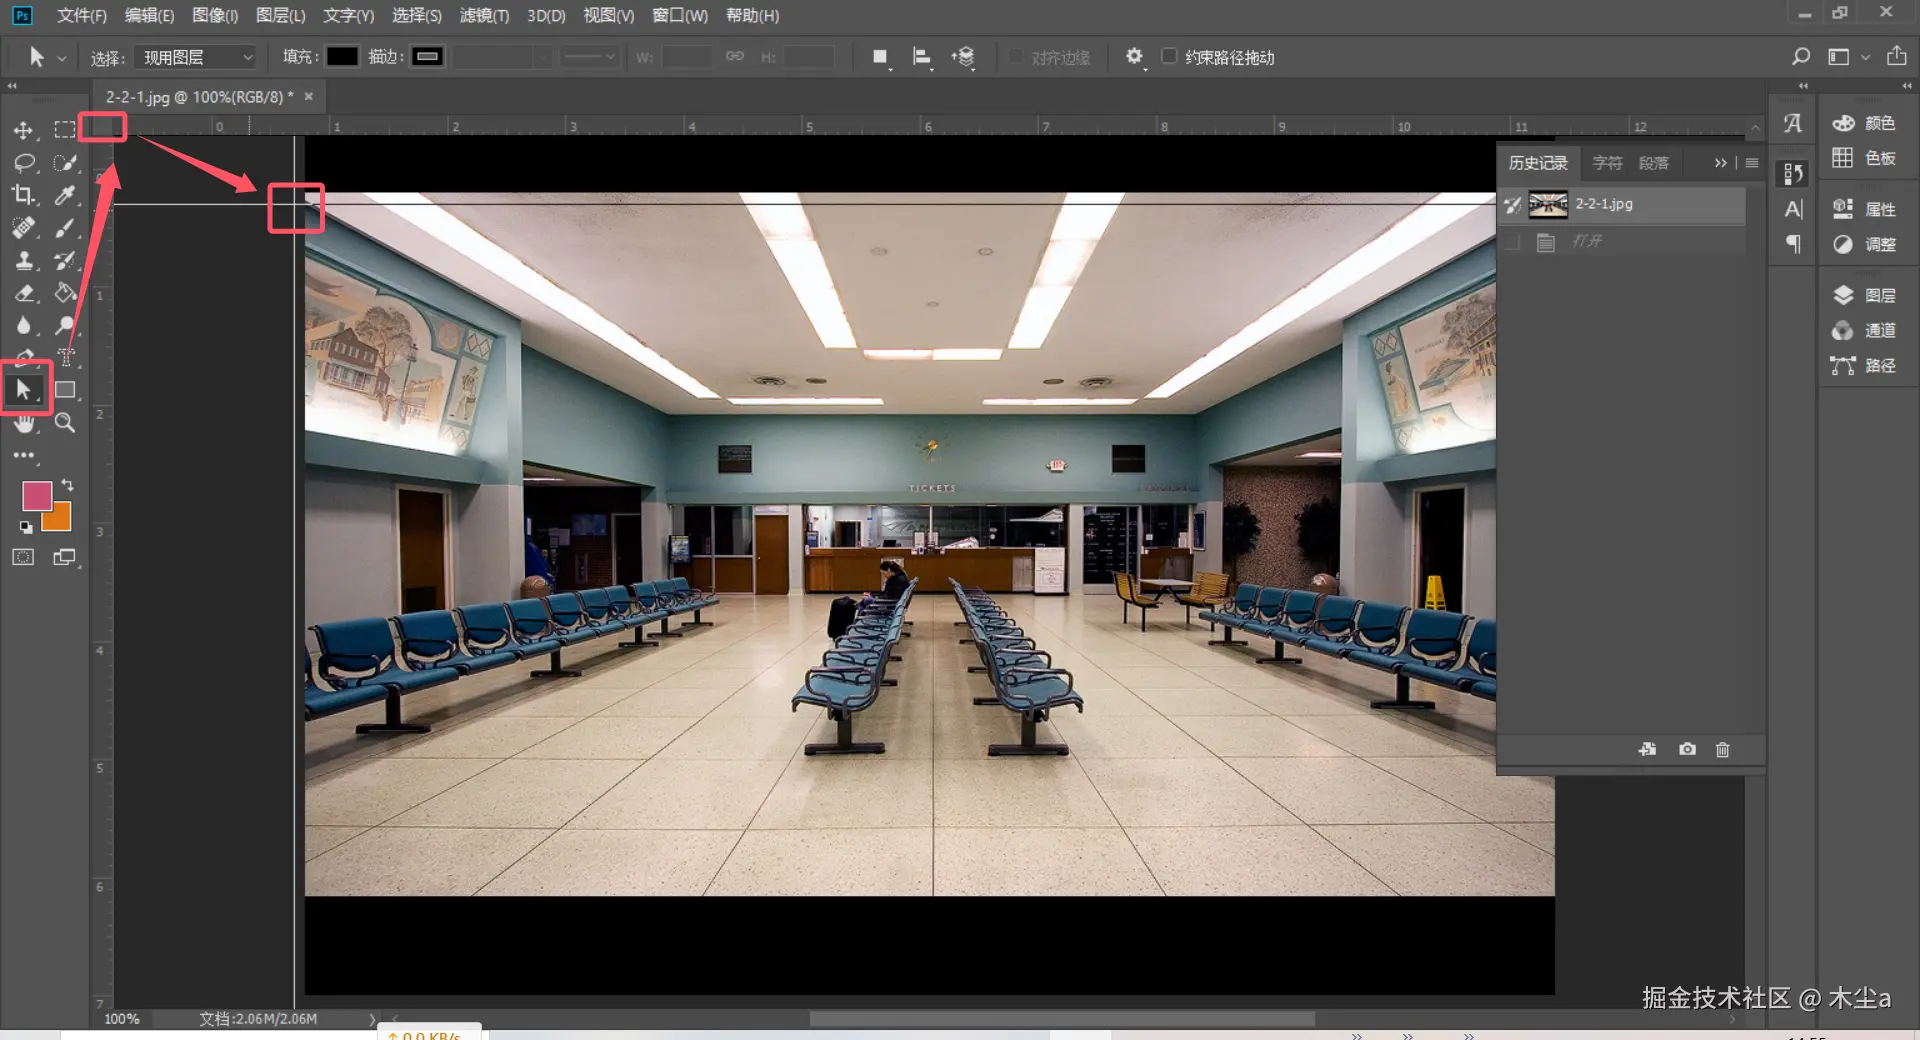Open the path operations square icon
This screenshot has width=1920, height=1040.
click(x=880, y=57)
